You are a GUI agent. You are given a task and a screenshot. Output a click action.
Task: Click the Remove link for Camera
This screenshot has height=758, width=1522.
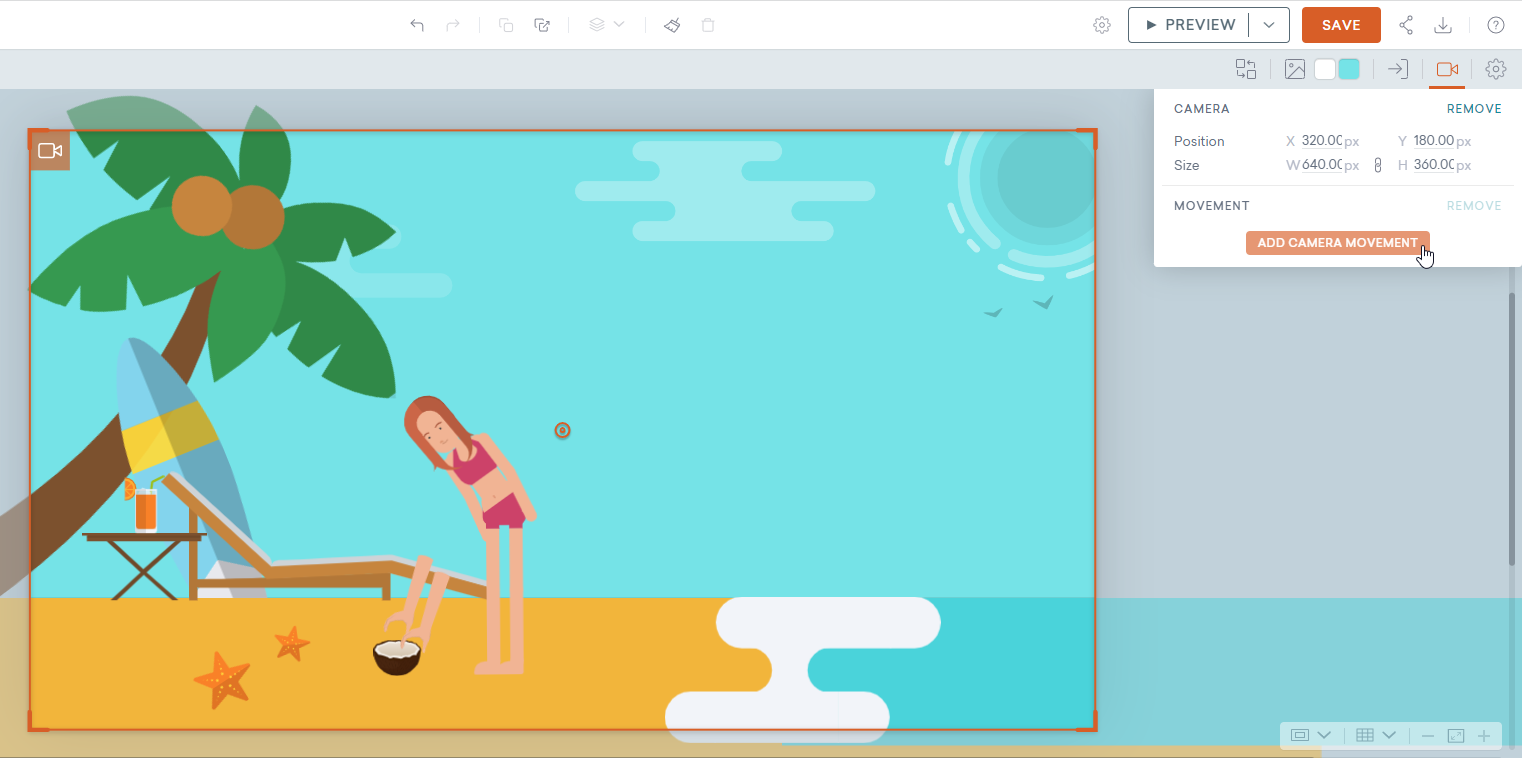[1473, 109]
